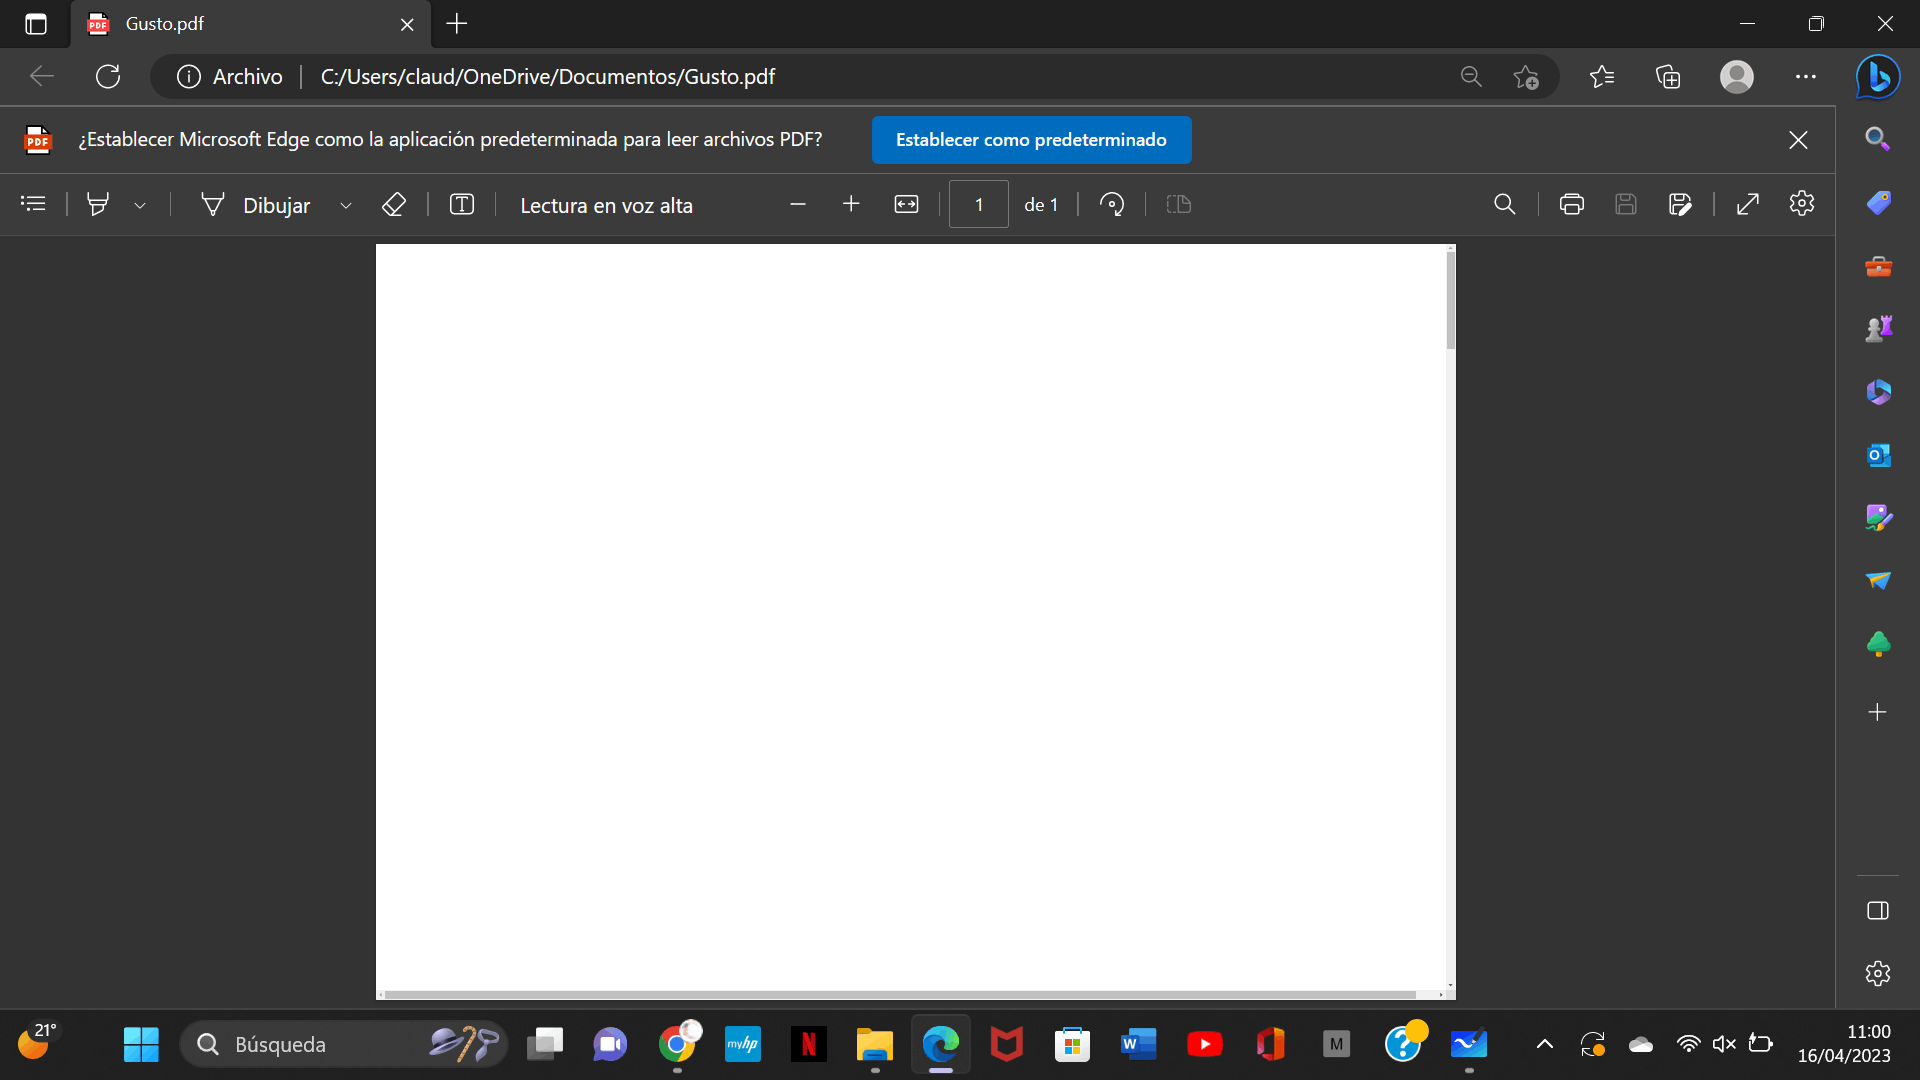Enter full screen mode in PDF toolbar
This screenshot has width=1920, height=1080.
pos(1747,204)
